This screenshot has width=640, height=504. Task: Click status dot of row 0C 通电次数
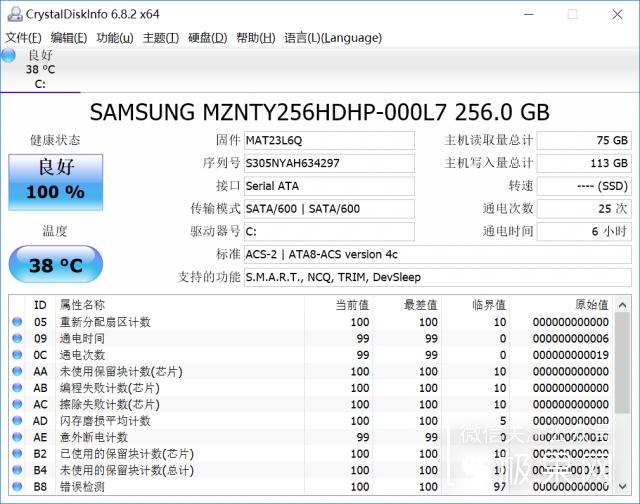point(17,355)
